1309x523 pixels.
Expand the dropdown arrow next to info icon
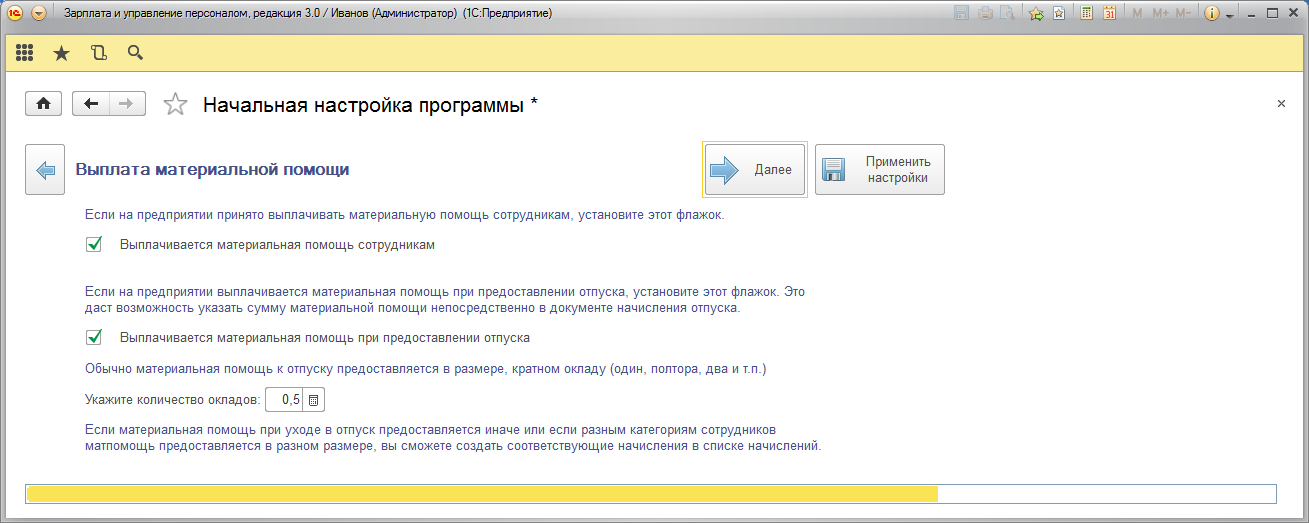pyautogui.click(x=1229, y=15)
